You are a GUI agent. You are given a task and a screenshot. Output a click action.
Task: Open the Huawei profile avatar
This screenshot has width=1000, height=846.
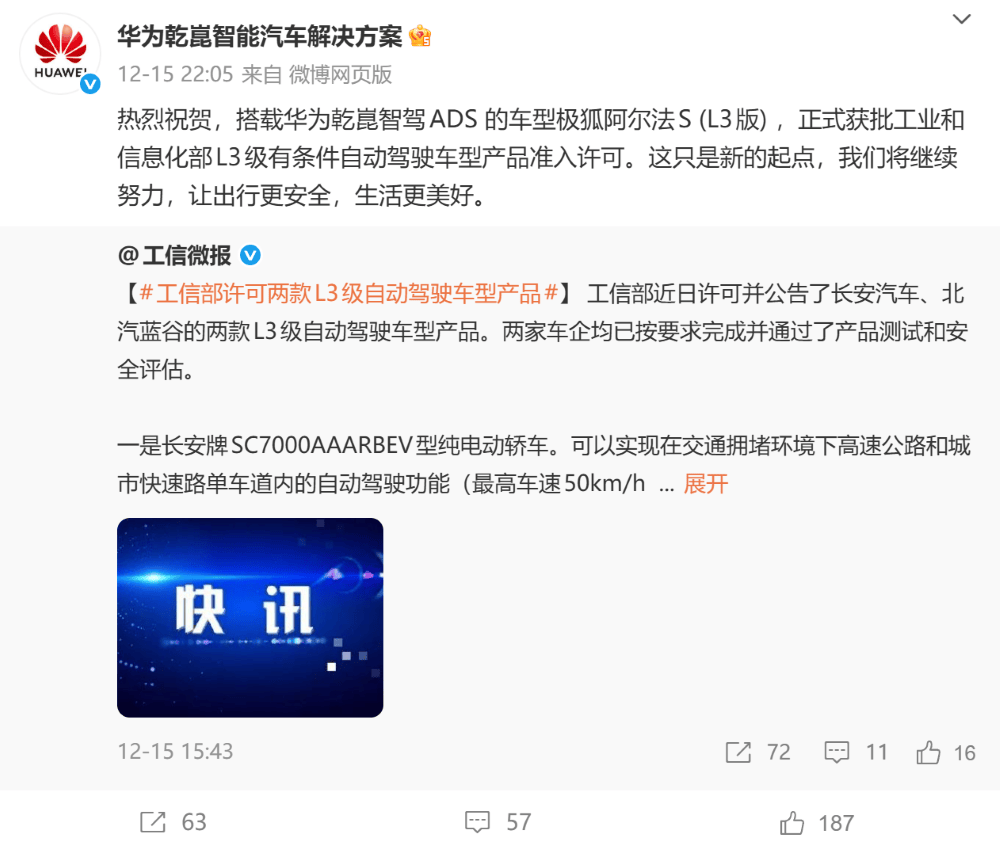click(x=60, y=54)
